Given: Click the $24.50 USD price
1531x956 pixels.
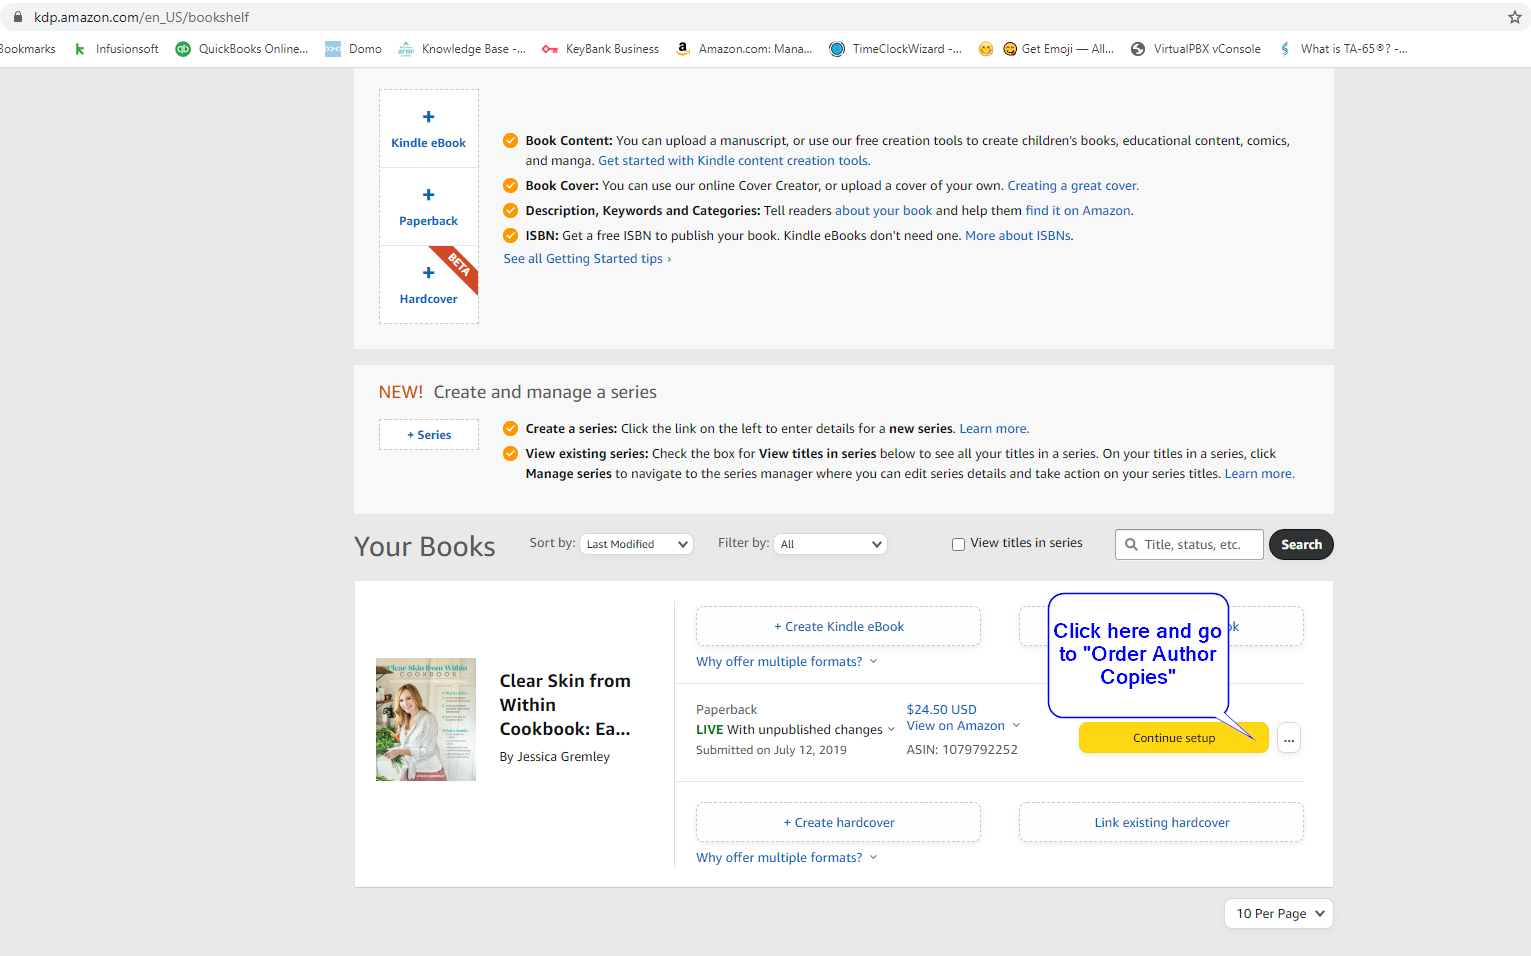Looking at the screenshot, I should (x=941, y=709).
